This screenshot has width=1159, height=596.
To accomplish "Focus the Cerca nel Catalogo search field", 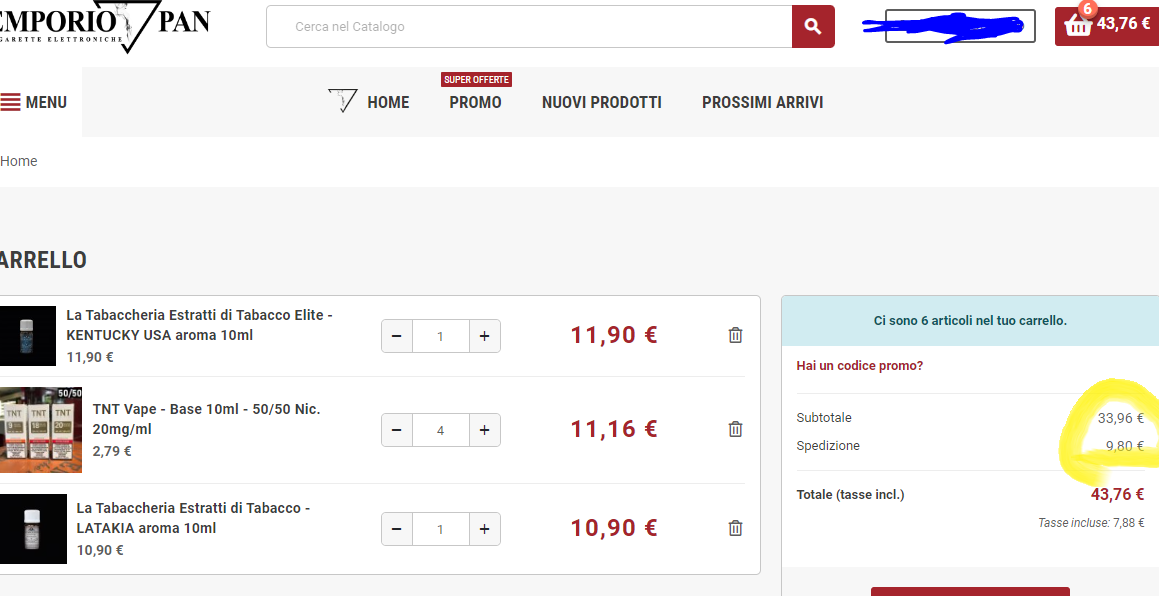I will pos(529,27).
